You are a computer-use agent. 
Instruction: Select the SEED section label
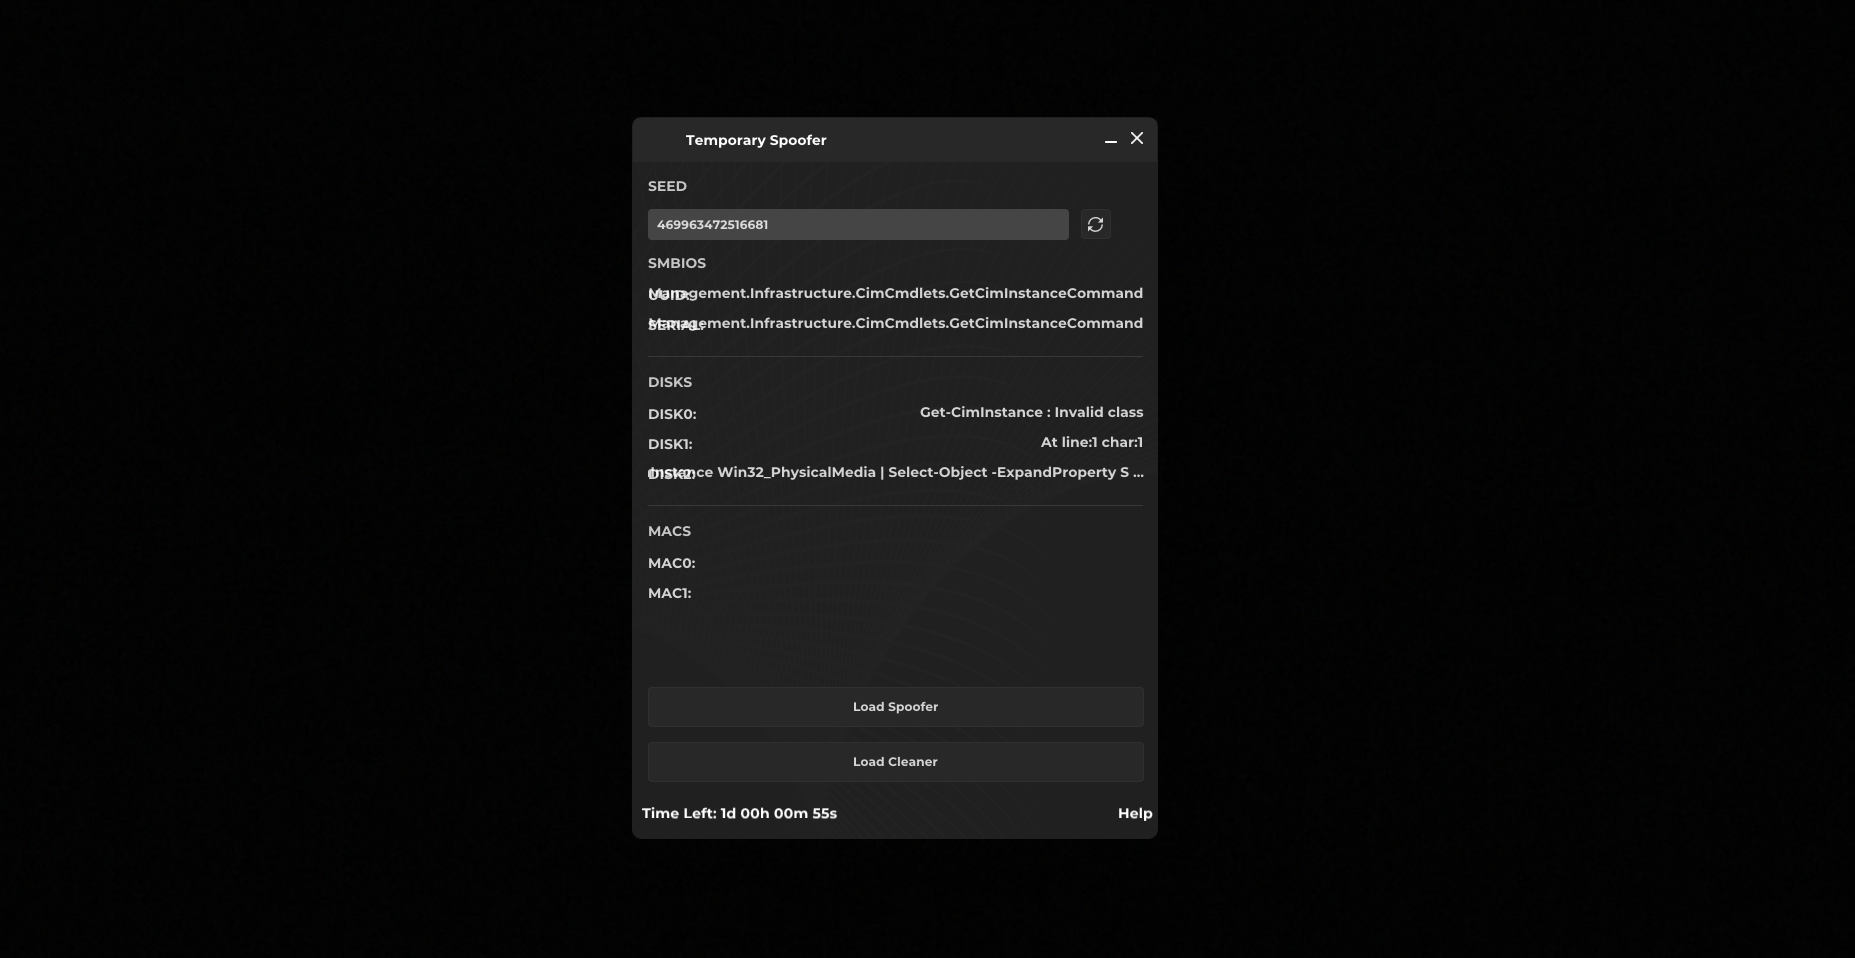[667, 187]
